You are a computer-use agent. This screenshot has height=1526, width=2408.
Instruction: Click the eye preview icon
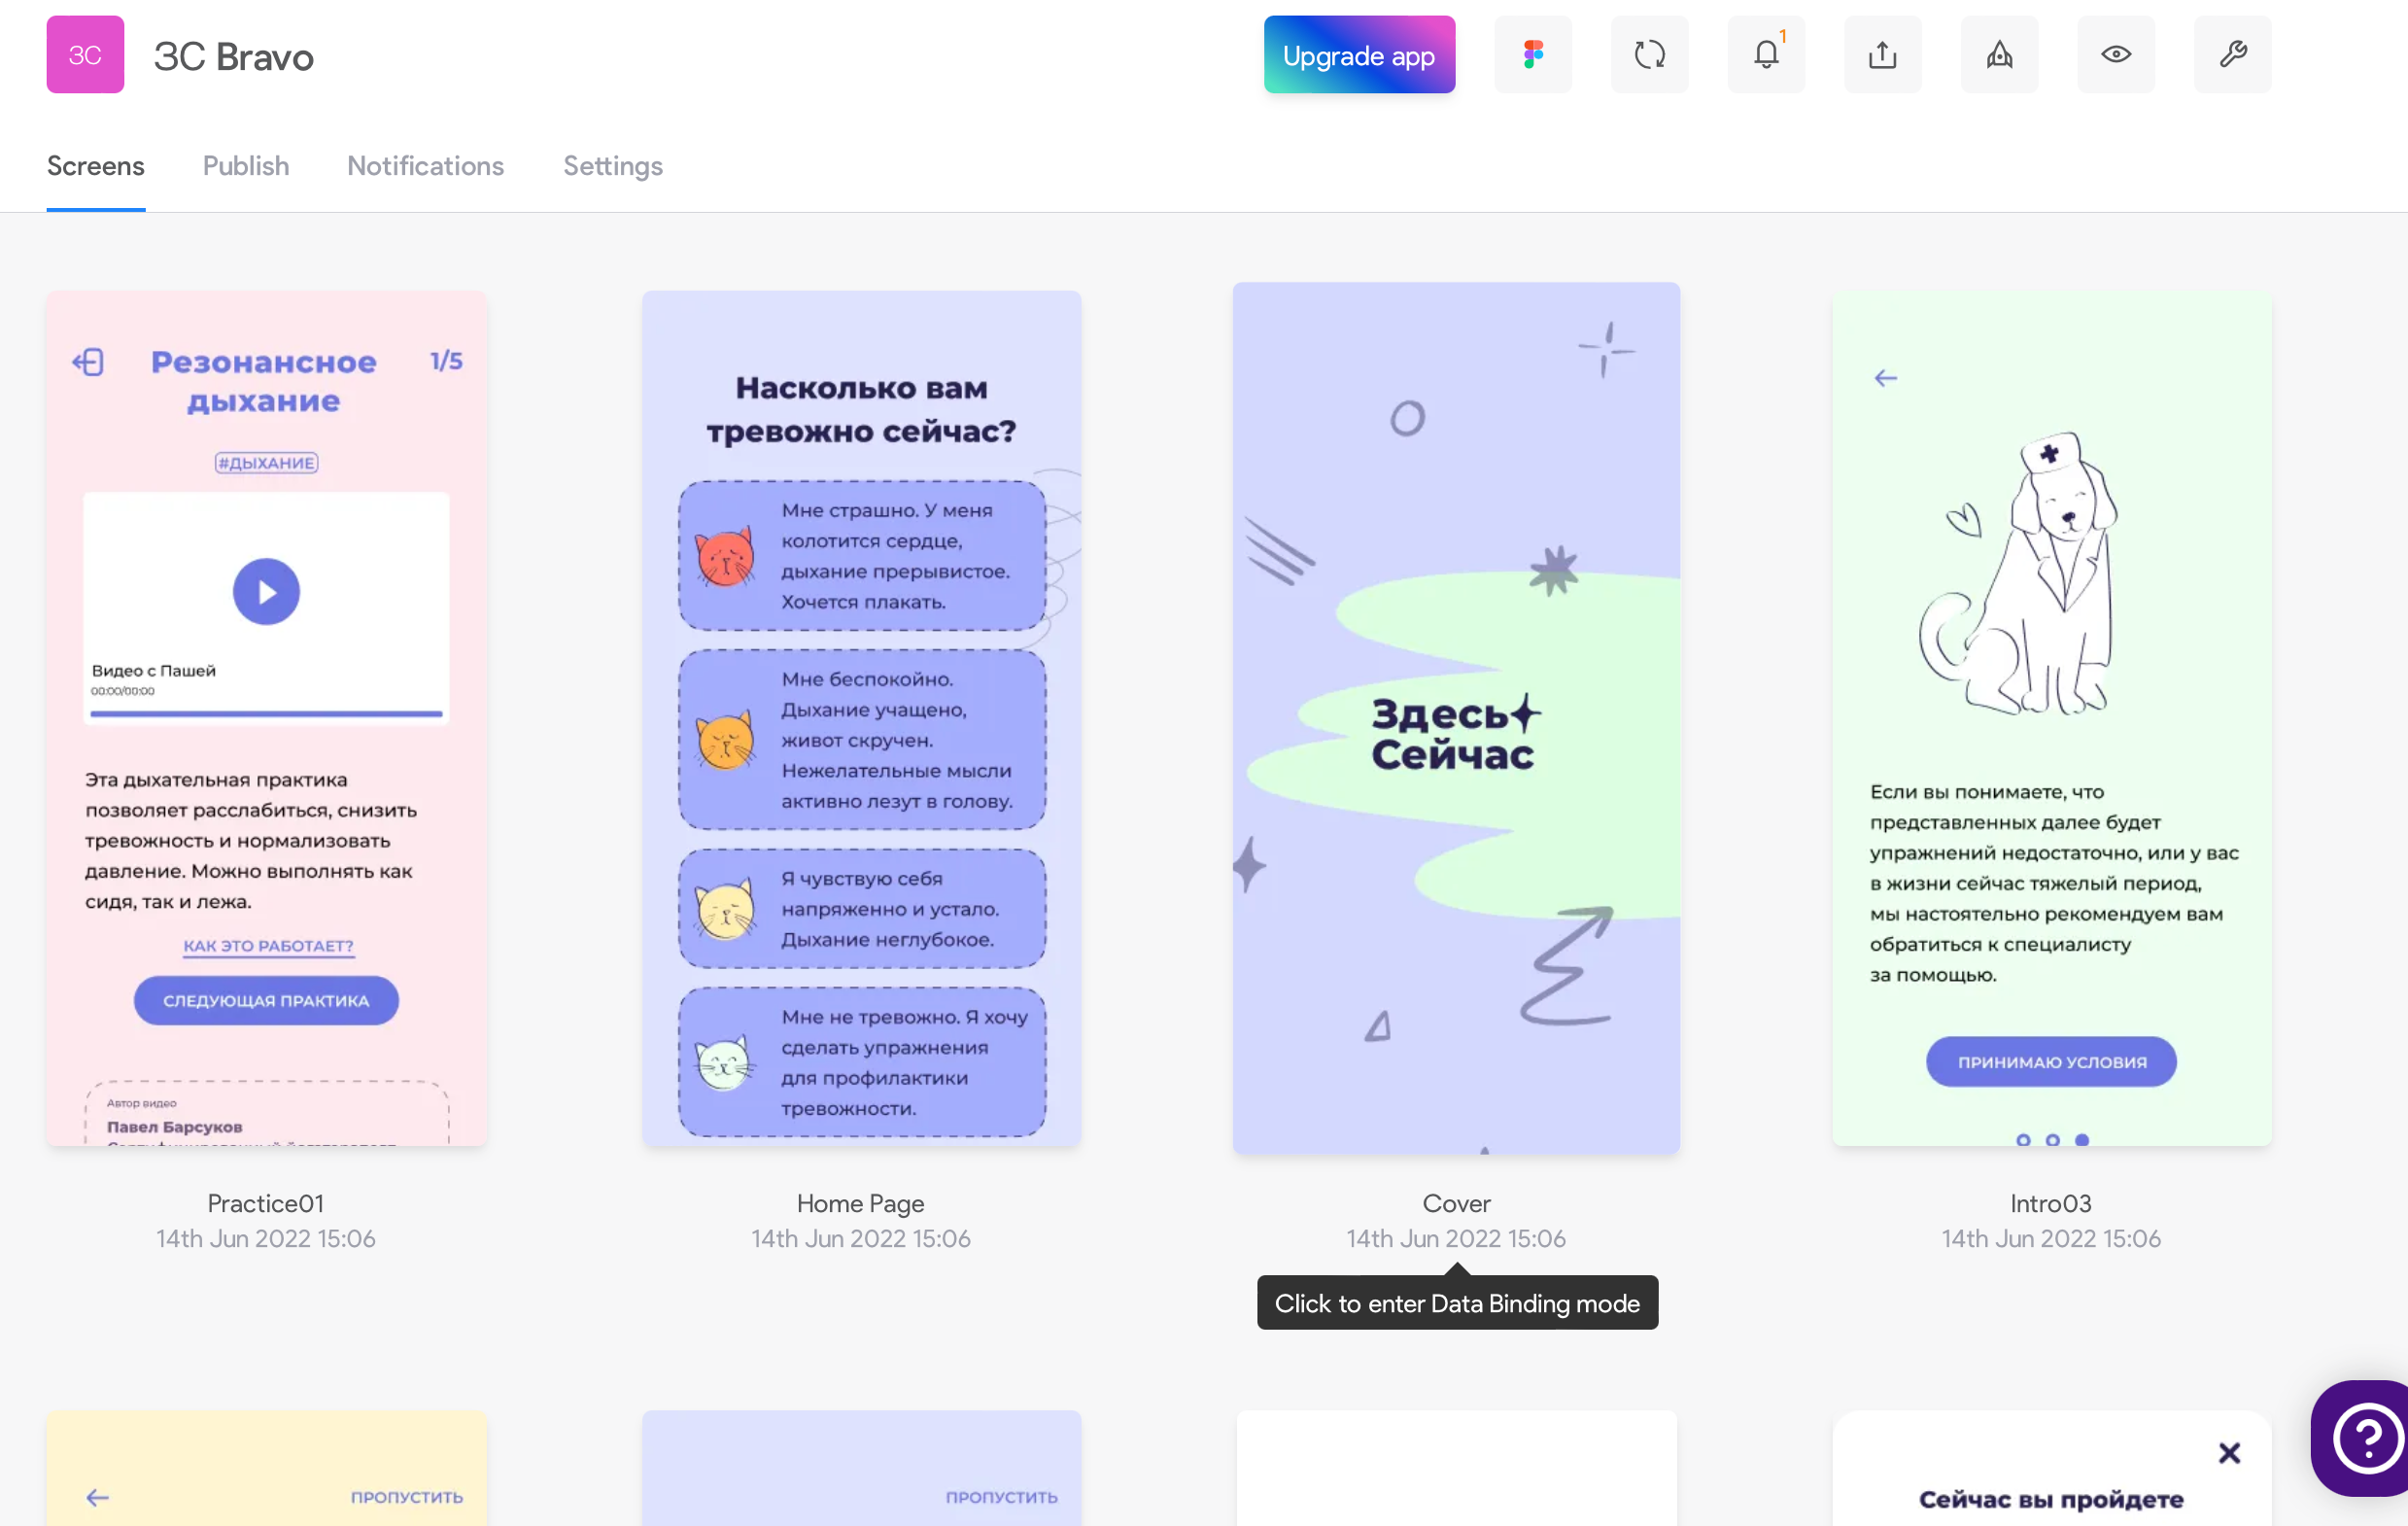point(2116,55)
